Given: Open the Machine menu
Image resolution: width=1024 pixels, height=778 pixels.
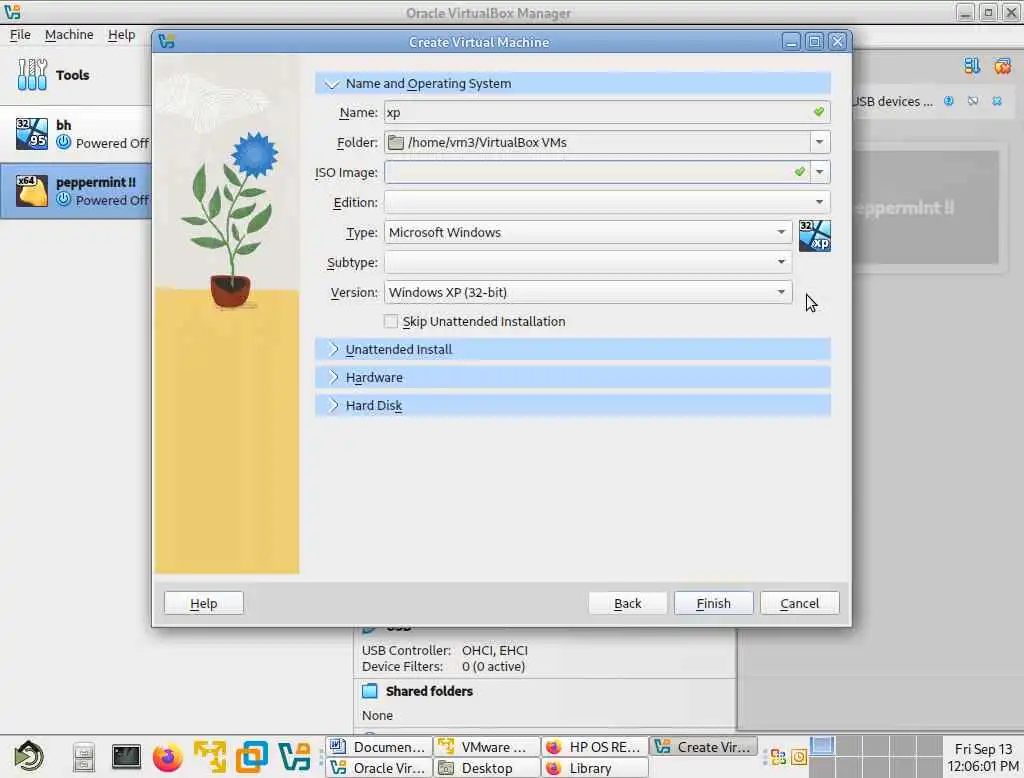Looking at the screenshot, I should click(x=69, y=35).
